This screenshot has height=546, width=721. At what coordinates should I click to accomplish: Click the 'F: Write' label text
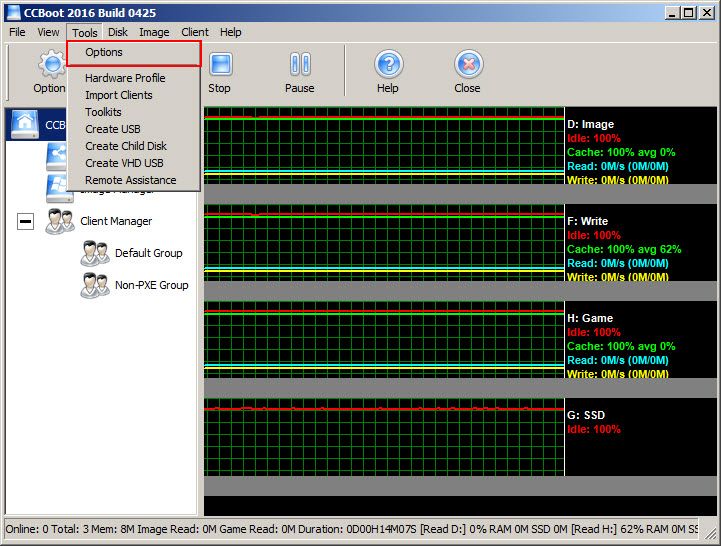pos(587,221)
